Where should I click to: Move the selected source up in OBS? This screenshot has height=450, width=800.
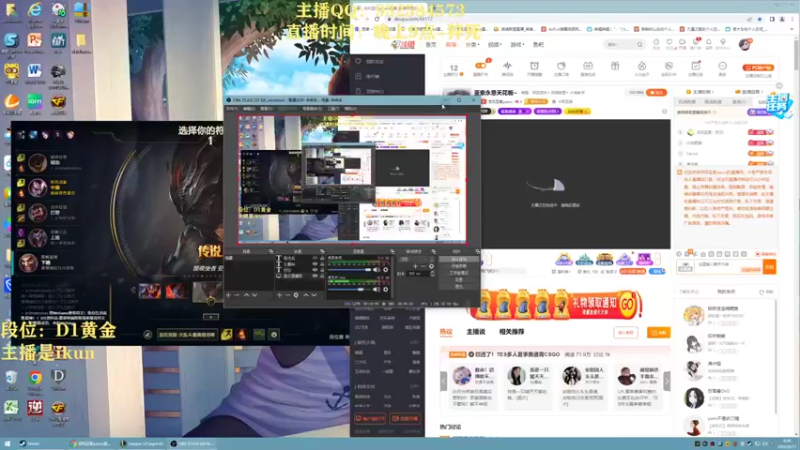(x=306, y=295)
